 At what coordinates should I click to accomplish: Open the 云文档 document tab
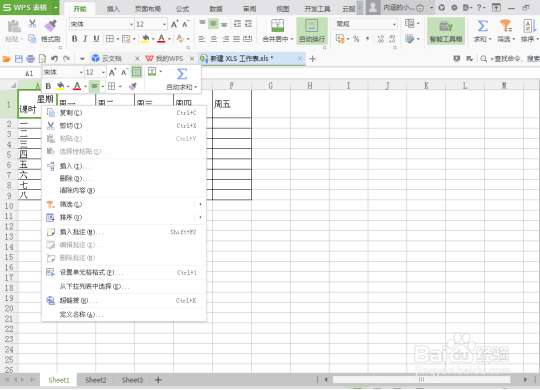point(112,59)
